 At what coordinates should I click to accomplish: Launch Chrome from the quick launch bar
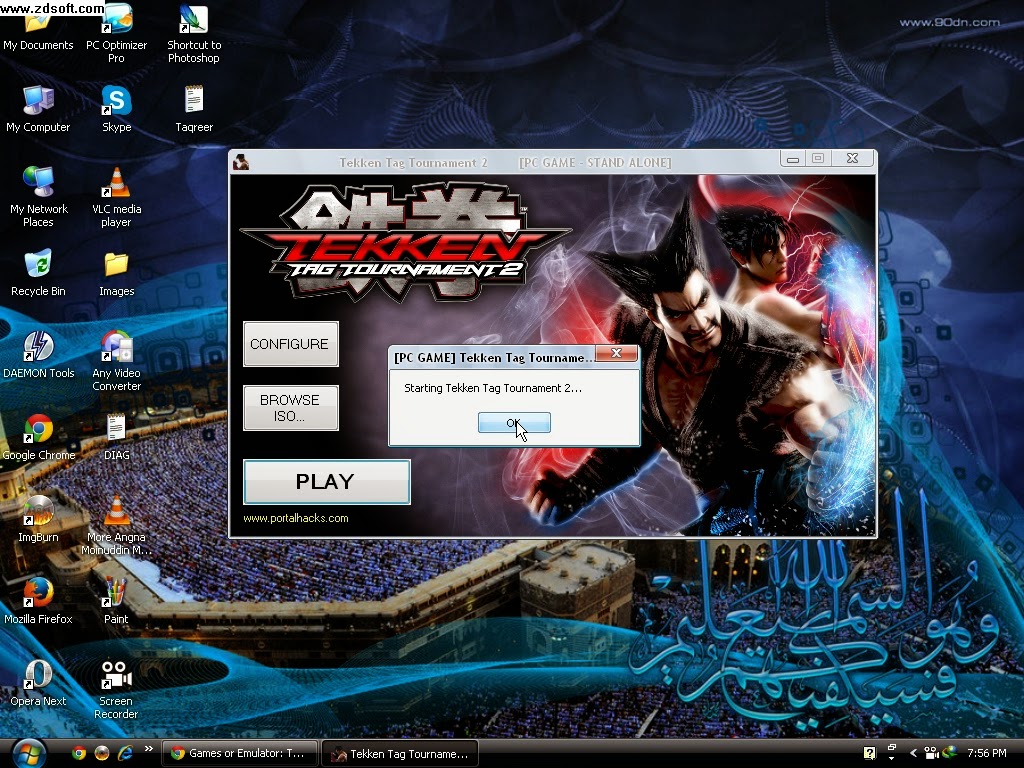[79, 753]
